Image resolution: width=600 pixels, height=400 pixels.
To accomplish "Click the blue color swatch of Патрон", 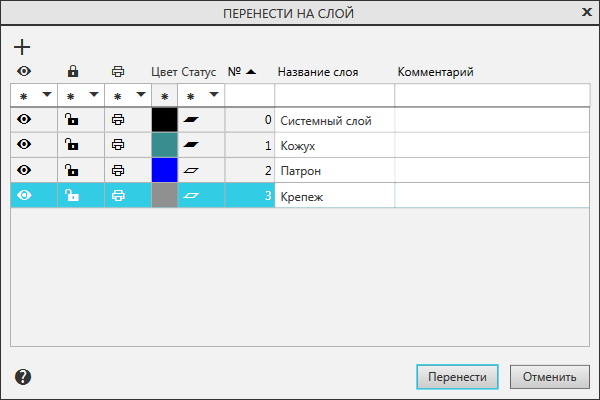I will tap(164, 170).
